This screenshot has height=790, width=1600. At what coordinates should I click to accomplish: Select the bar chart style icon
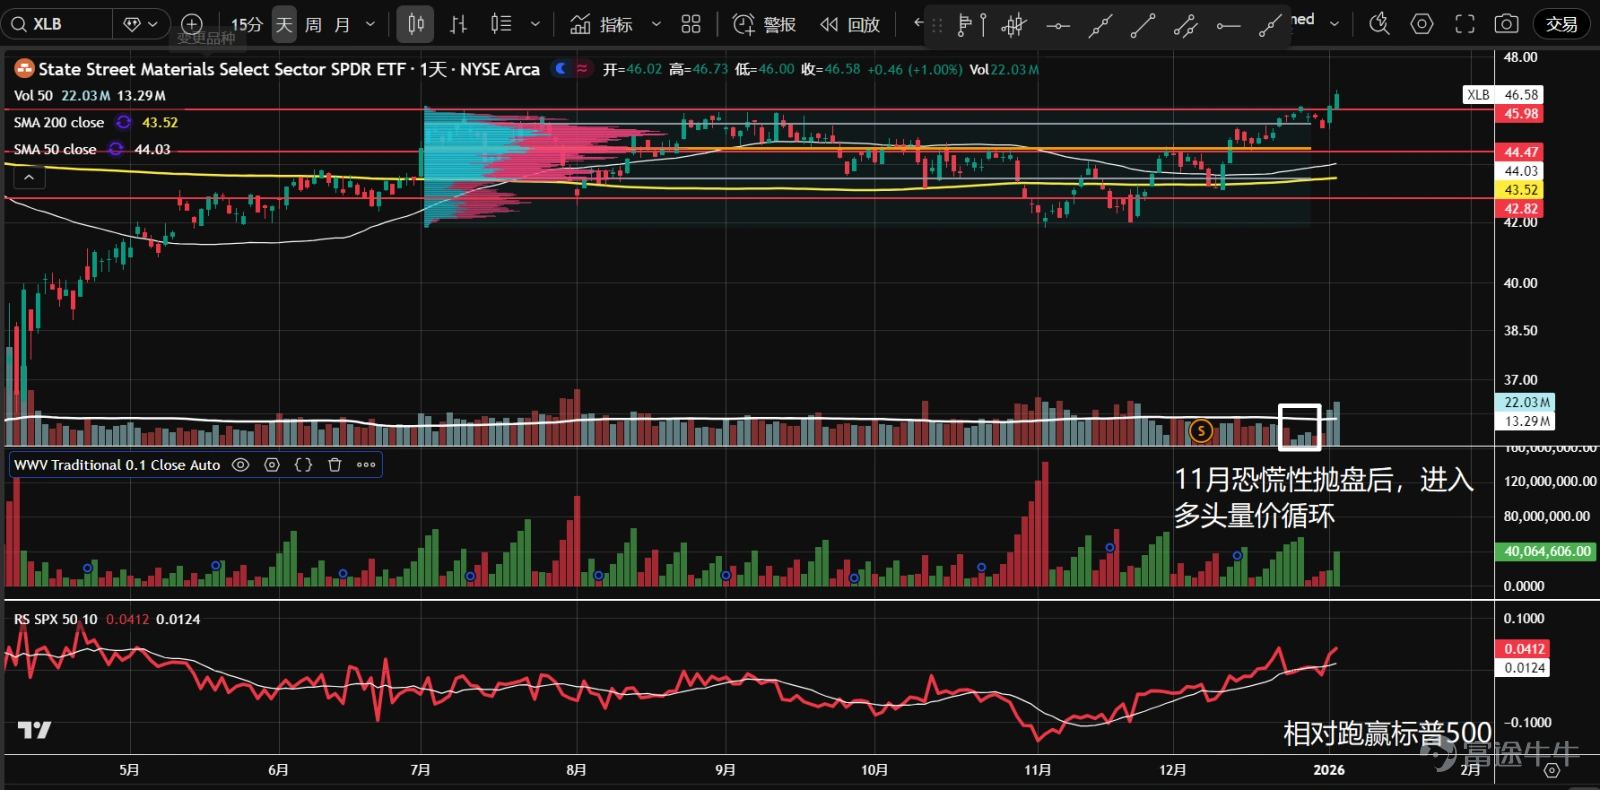coord(458,24)
